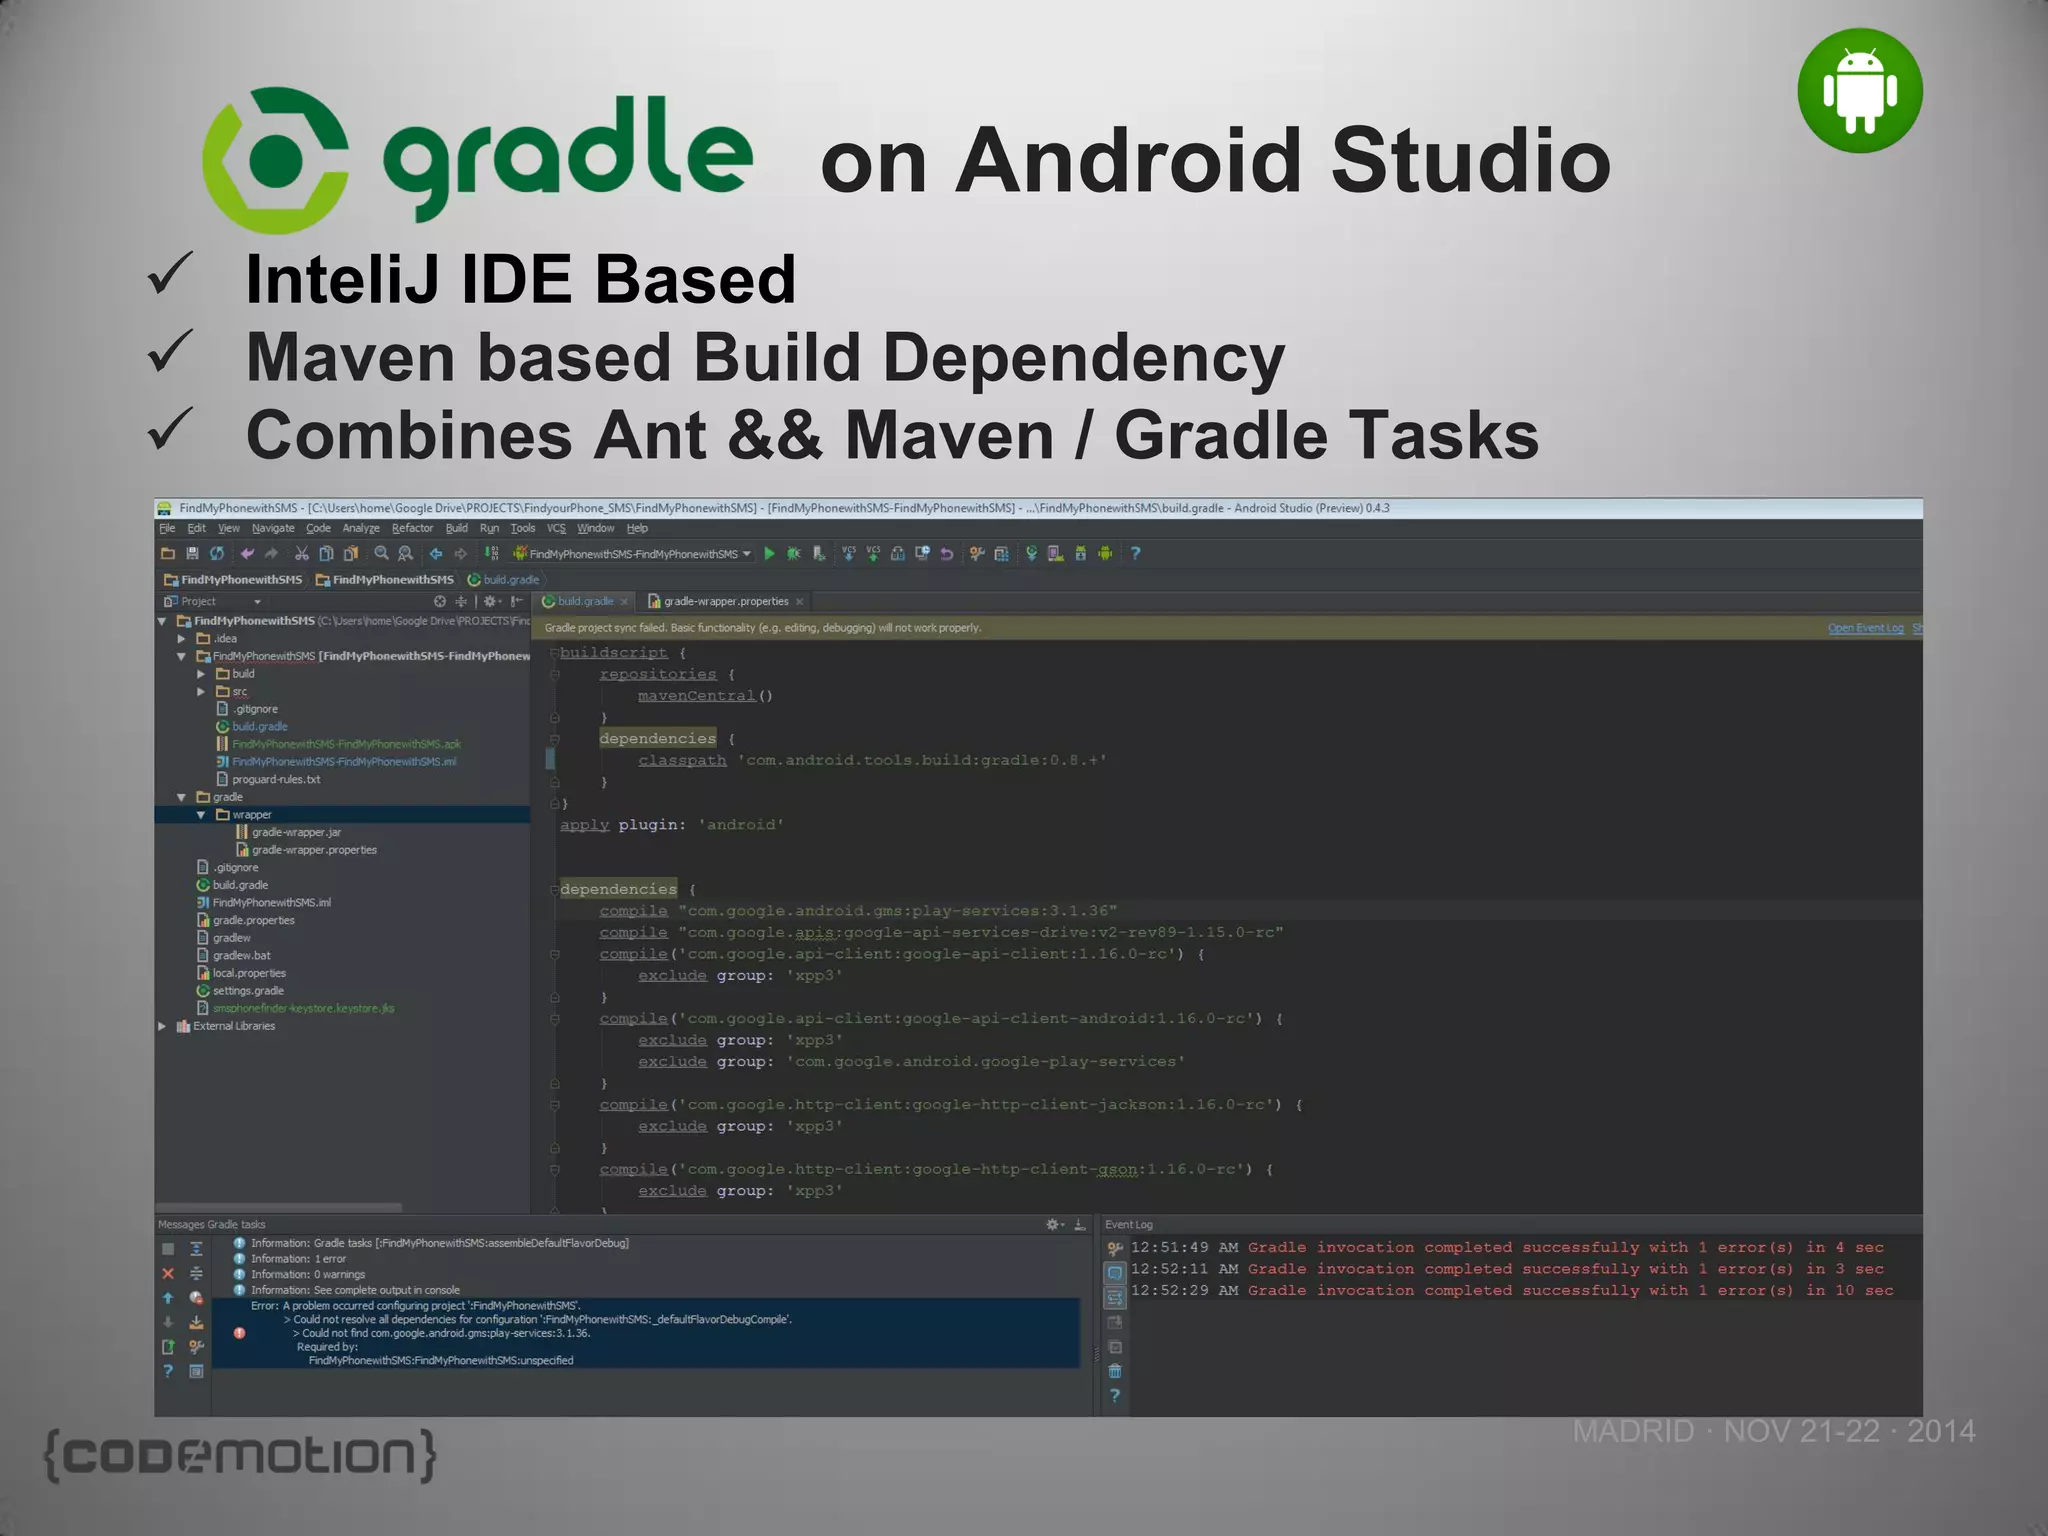The image size is (2048, 1536).
Task: Open the VCS menu
Action: tap(556, 528)
